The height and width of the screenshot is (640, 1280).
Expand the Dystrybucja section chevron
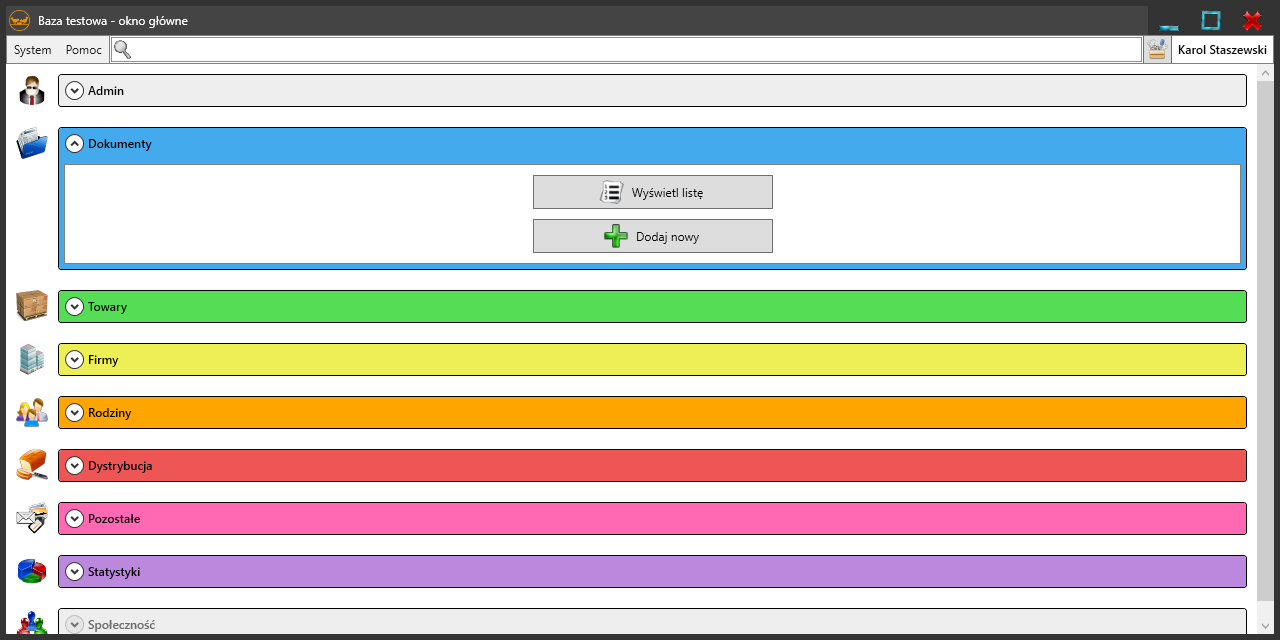(74, 466)
